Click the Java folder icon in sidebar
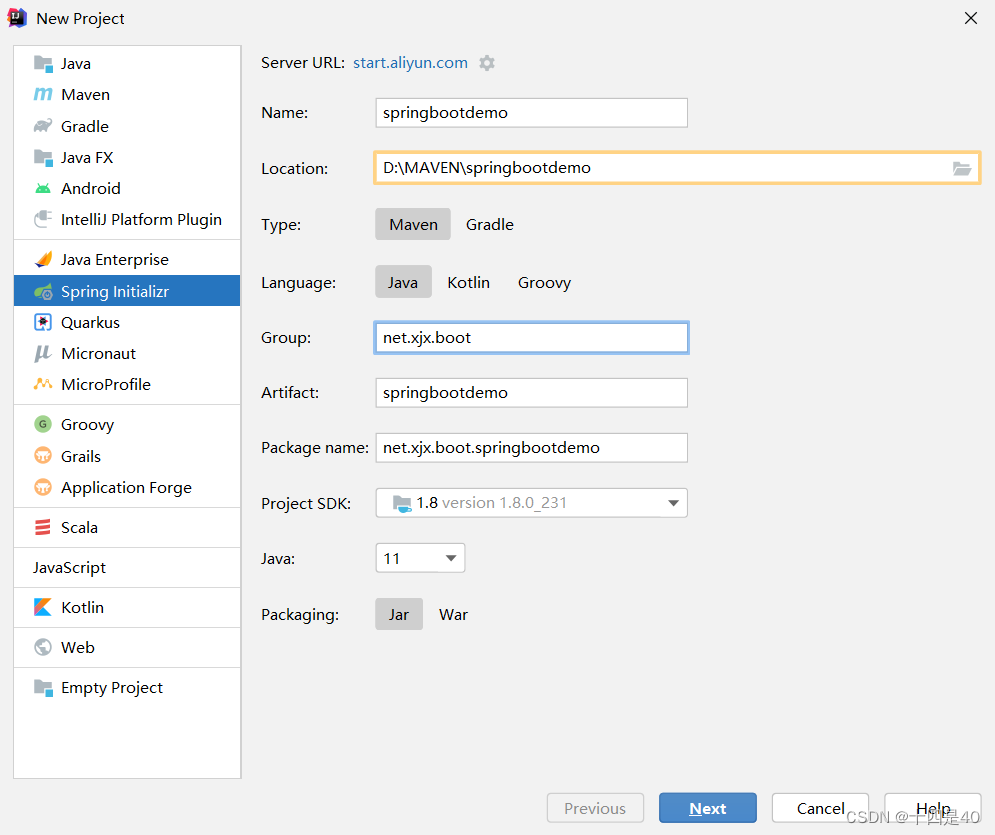Screen dimensions: 995x835 click(x=43, y=63)
